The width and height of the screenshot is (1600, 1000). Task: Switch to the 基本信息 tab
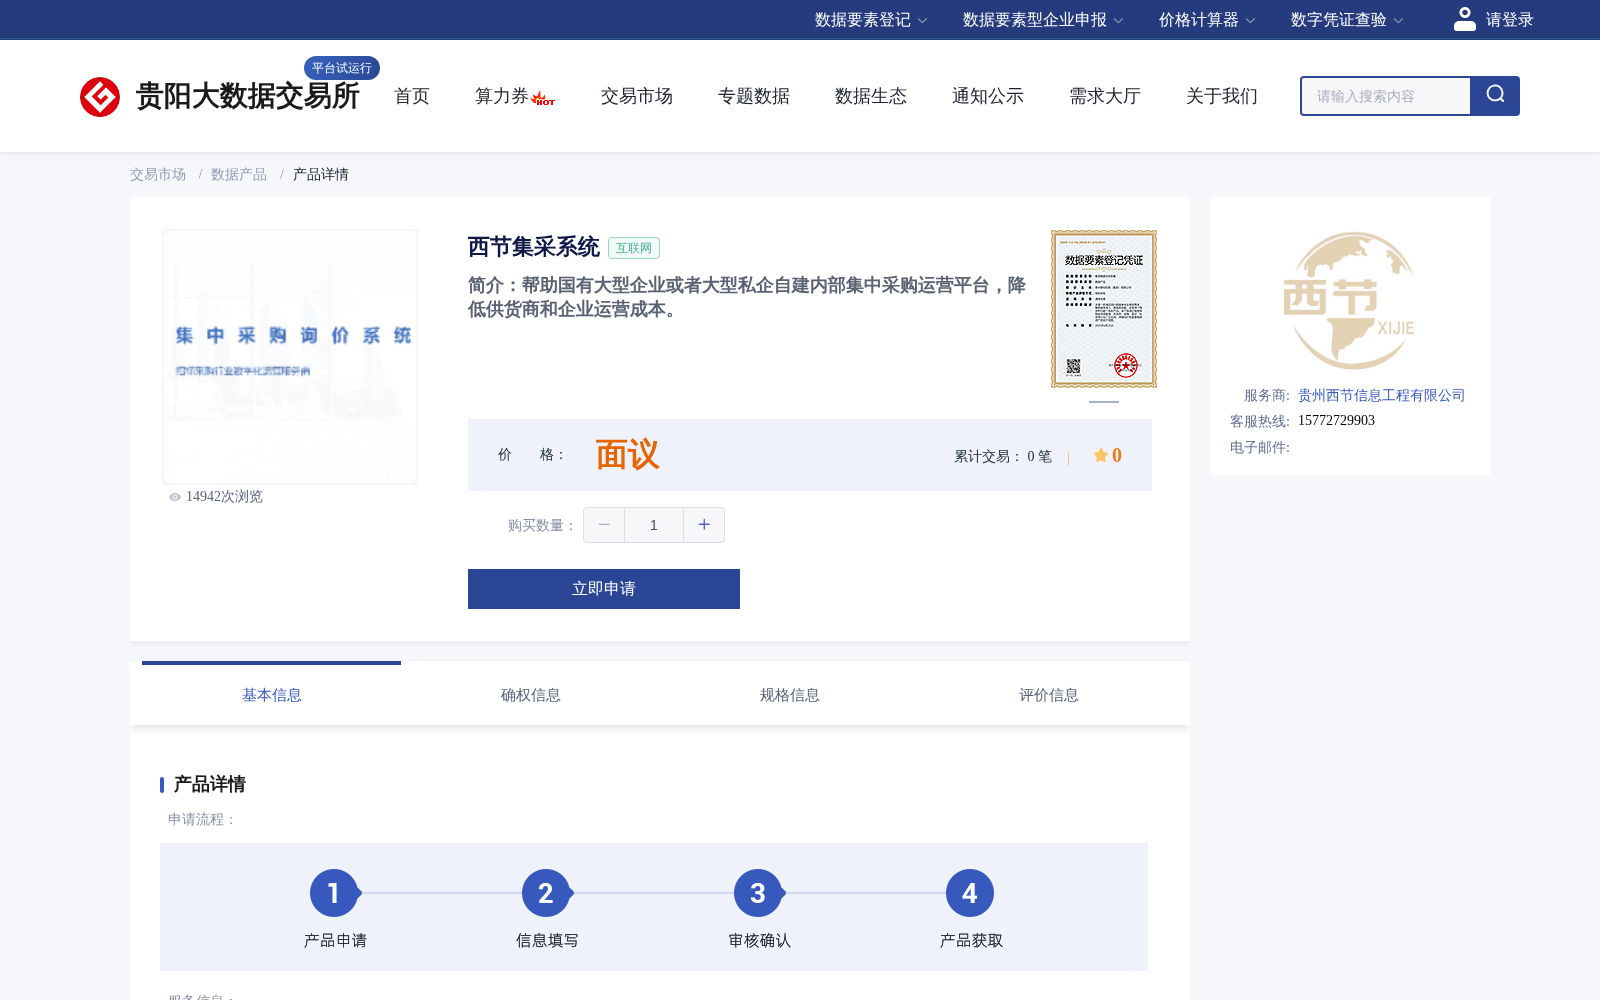click(272, 695)
